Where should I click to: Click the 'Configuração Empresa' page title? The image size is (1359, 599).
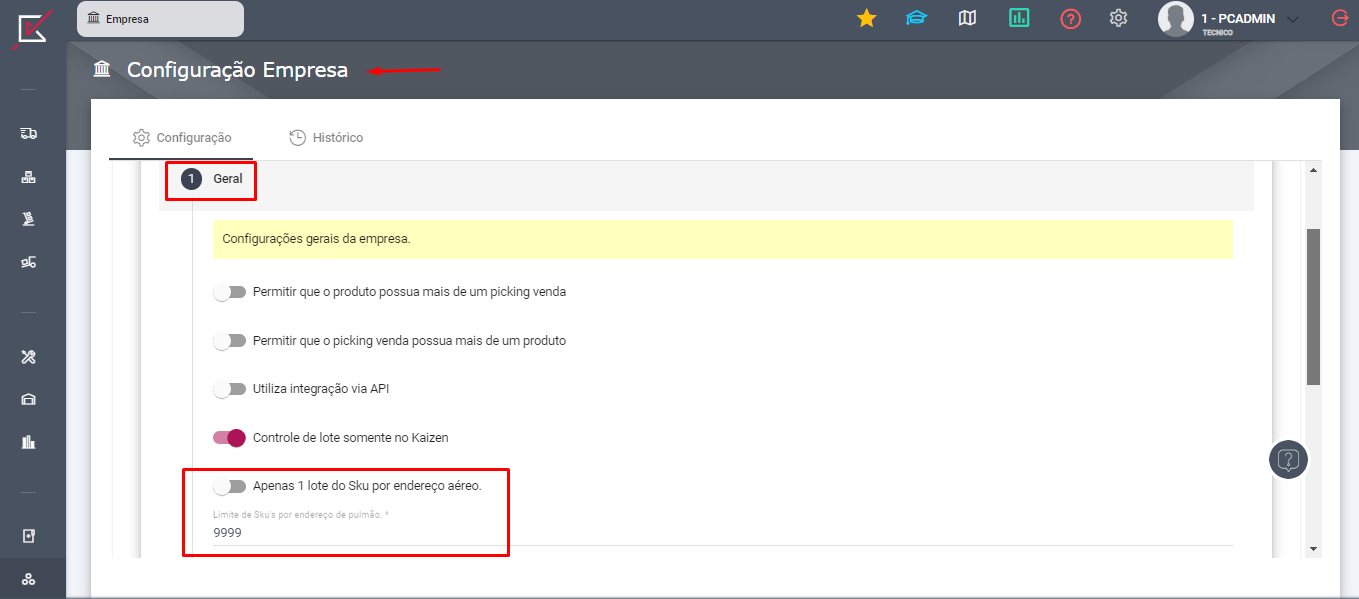pos(237,70)
